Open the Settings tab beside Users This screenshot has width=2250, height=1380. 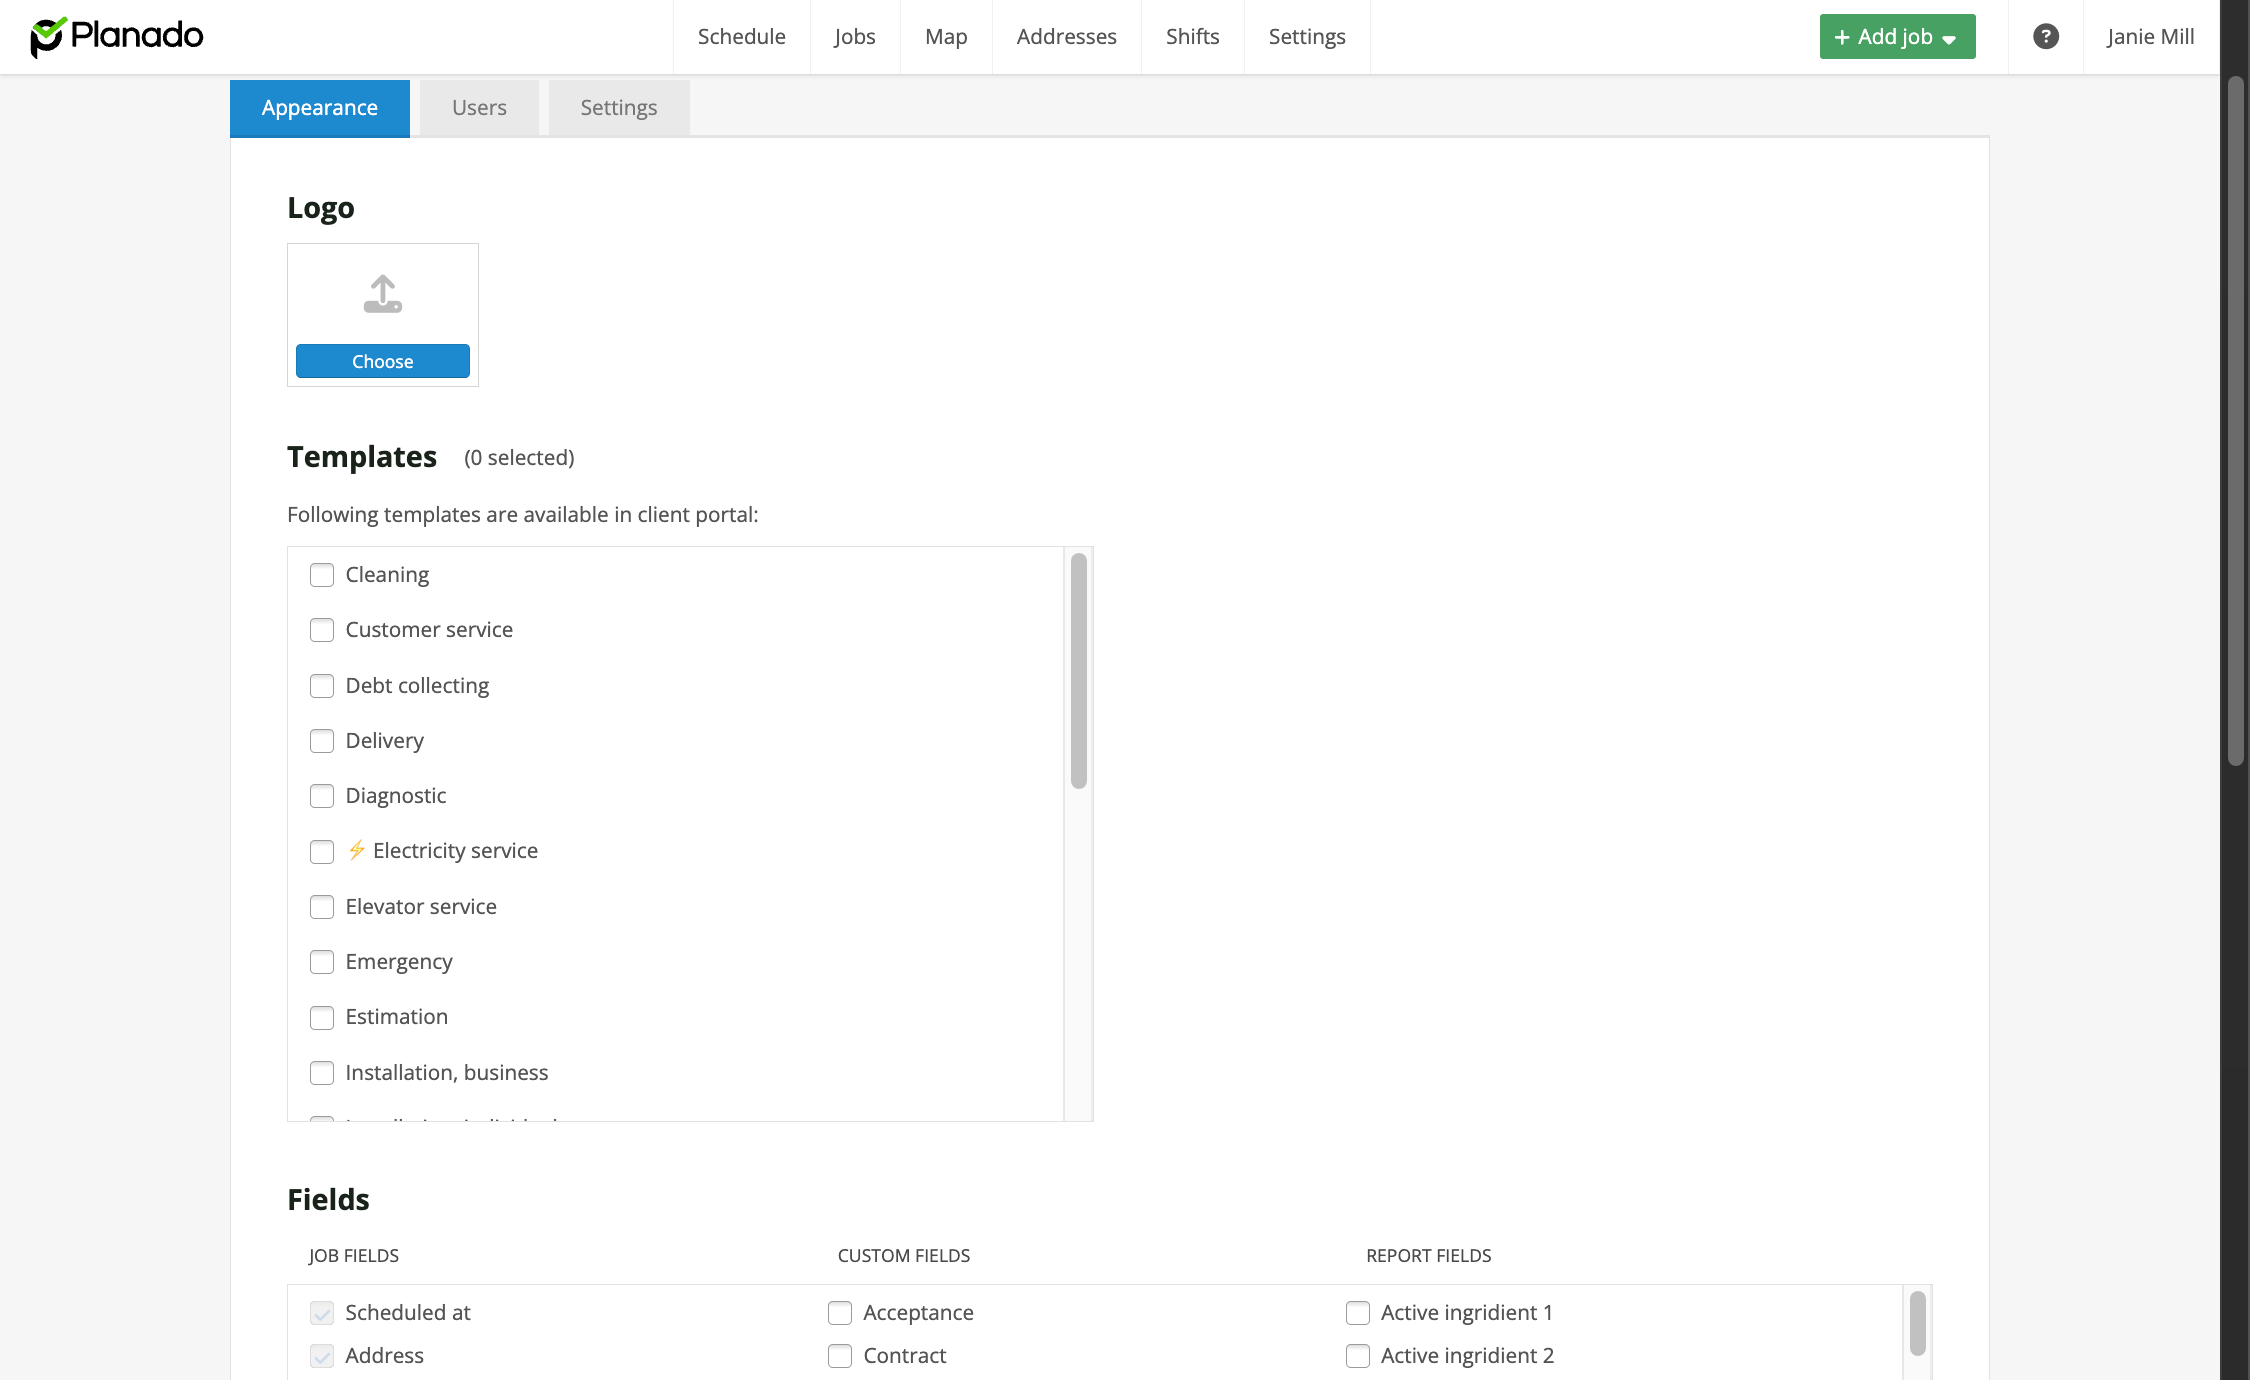[618, 108]
